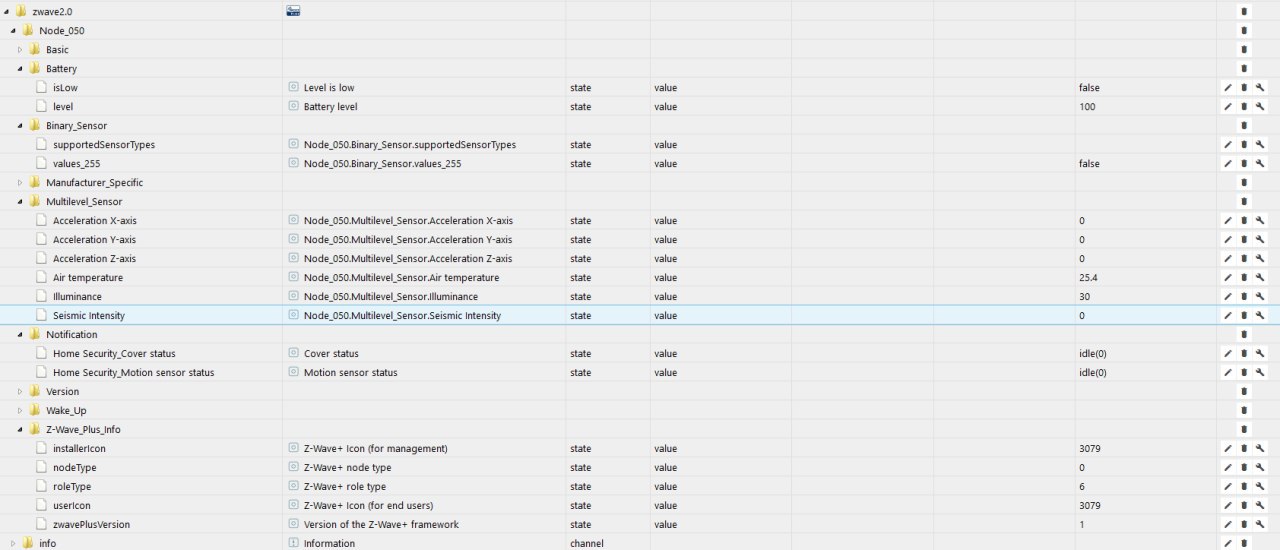
Task: Open wrench settings for values_255
Action: pos(1260,164)
